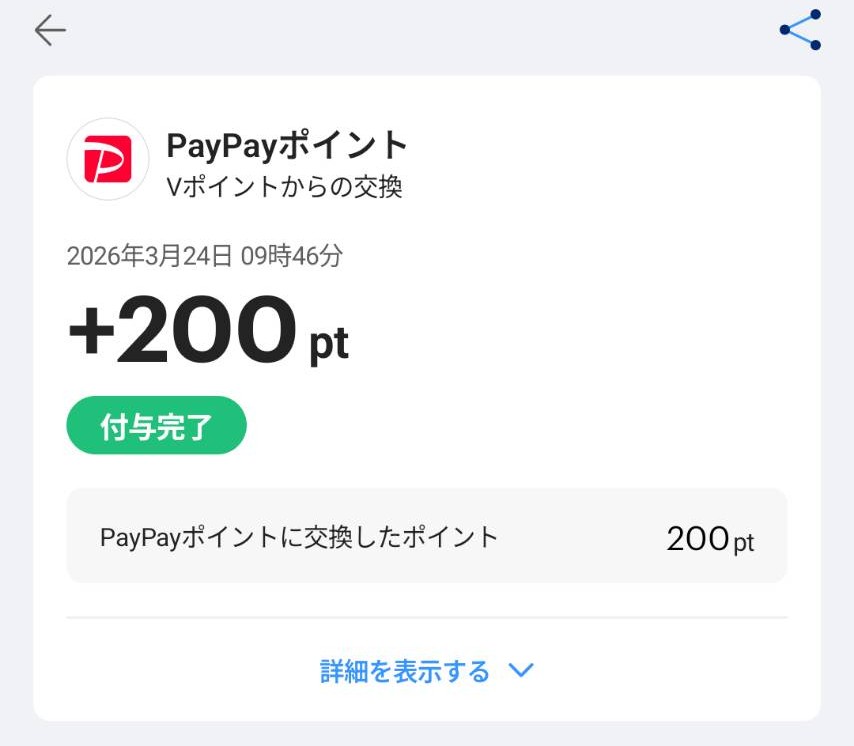854x746 pixels.
Task: Tap the back arrow
Action: [50, 31]
